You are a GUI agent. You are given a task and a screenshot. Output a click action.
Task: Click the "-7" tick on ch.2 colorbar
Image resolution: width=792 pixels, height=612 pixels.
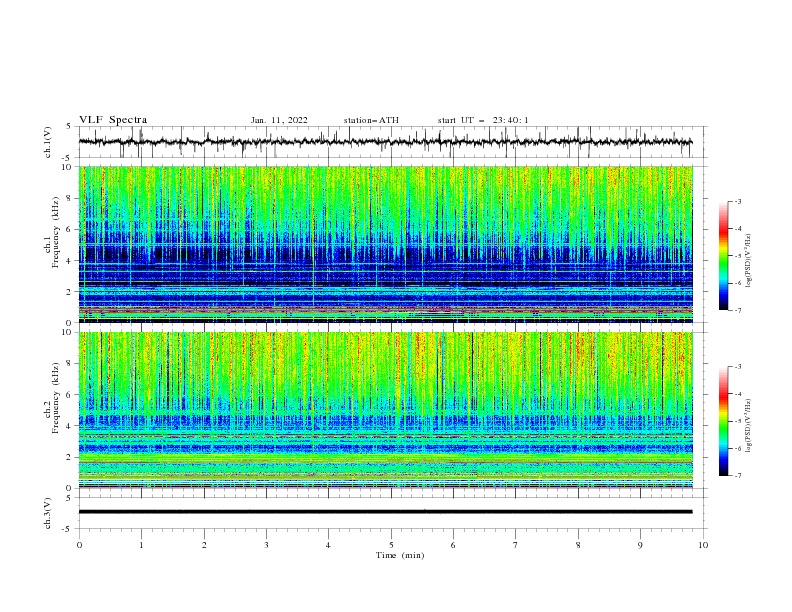point(737,476)
